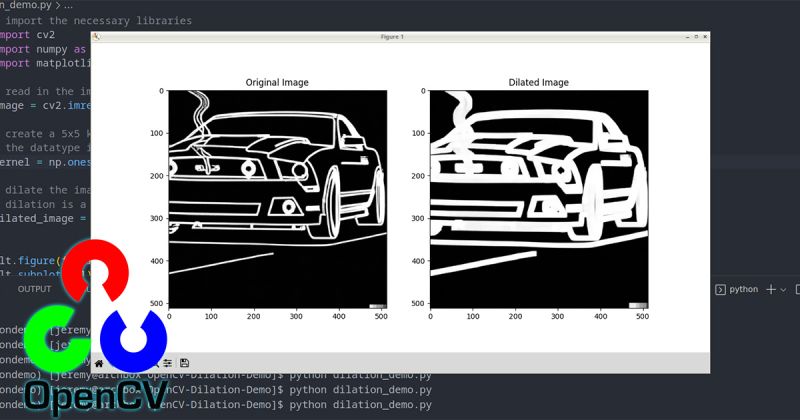
Task: Click inside the Dilated Image plot
Action: [539, 200]
